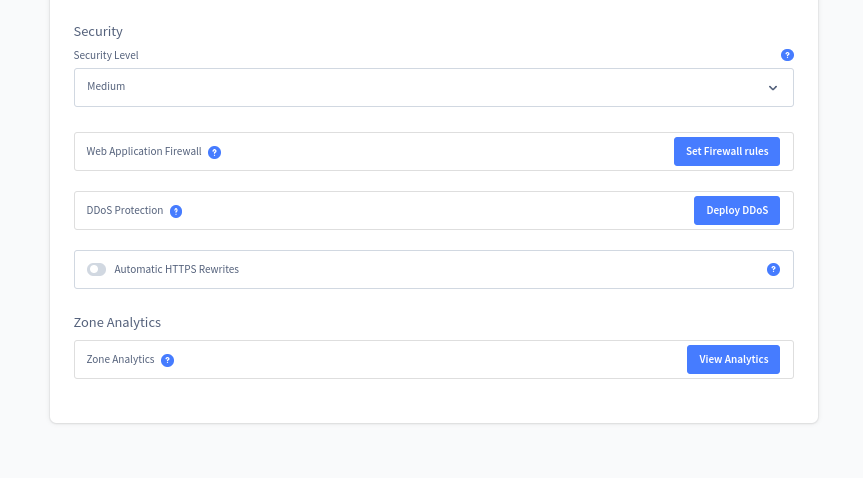The image size is (863, 478).
Task: Enable the Automatic HTTPS Rewrites toggle
Action: click(96, 269)
